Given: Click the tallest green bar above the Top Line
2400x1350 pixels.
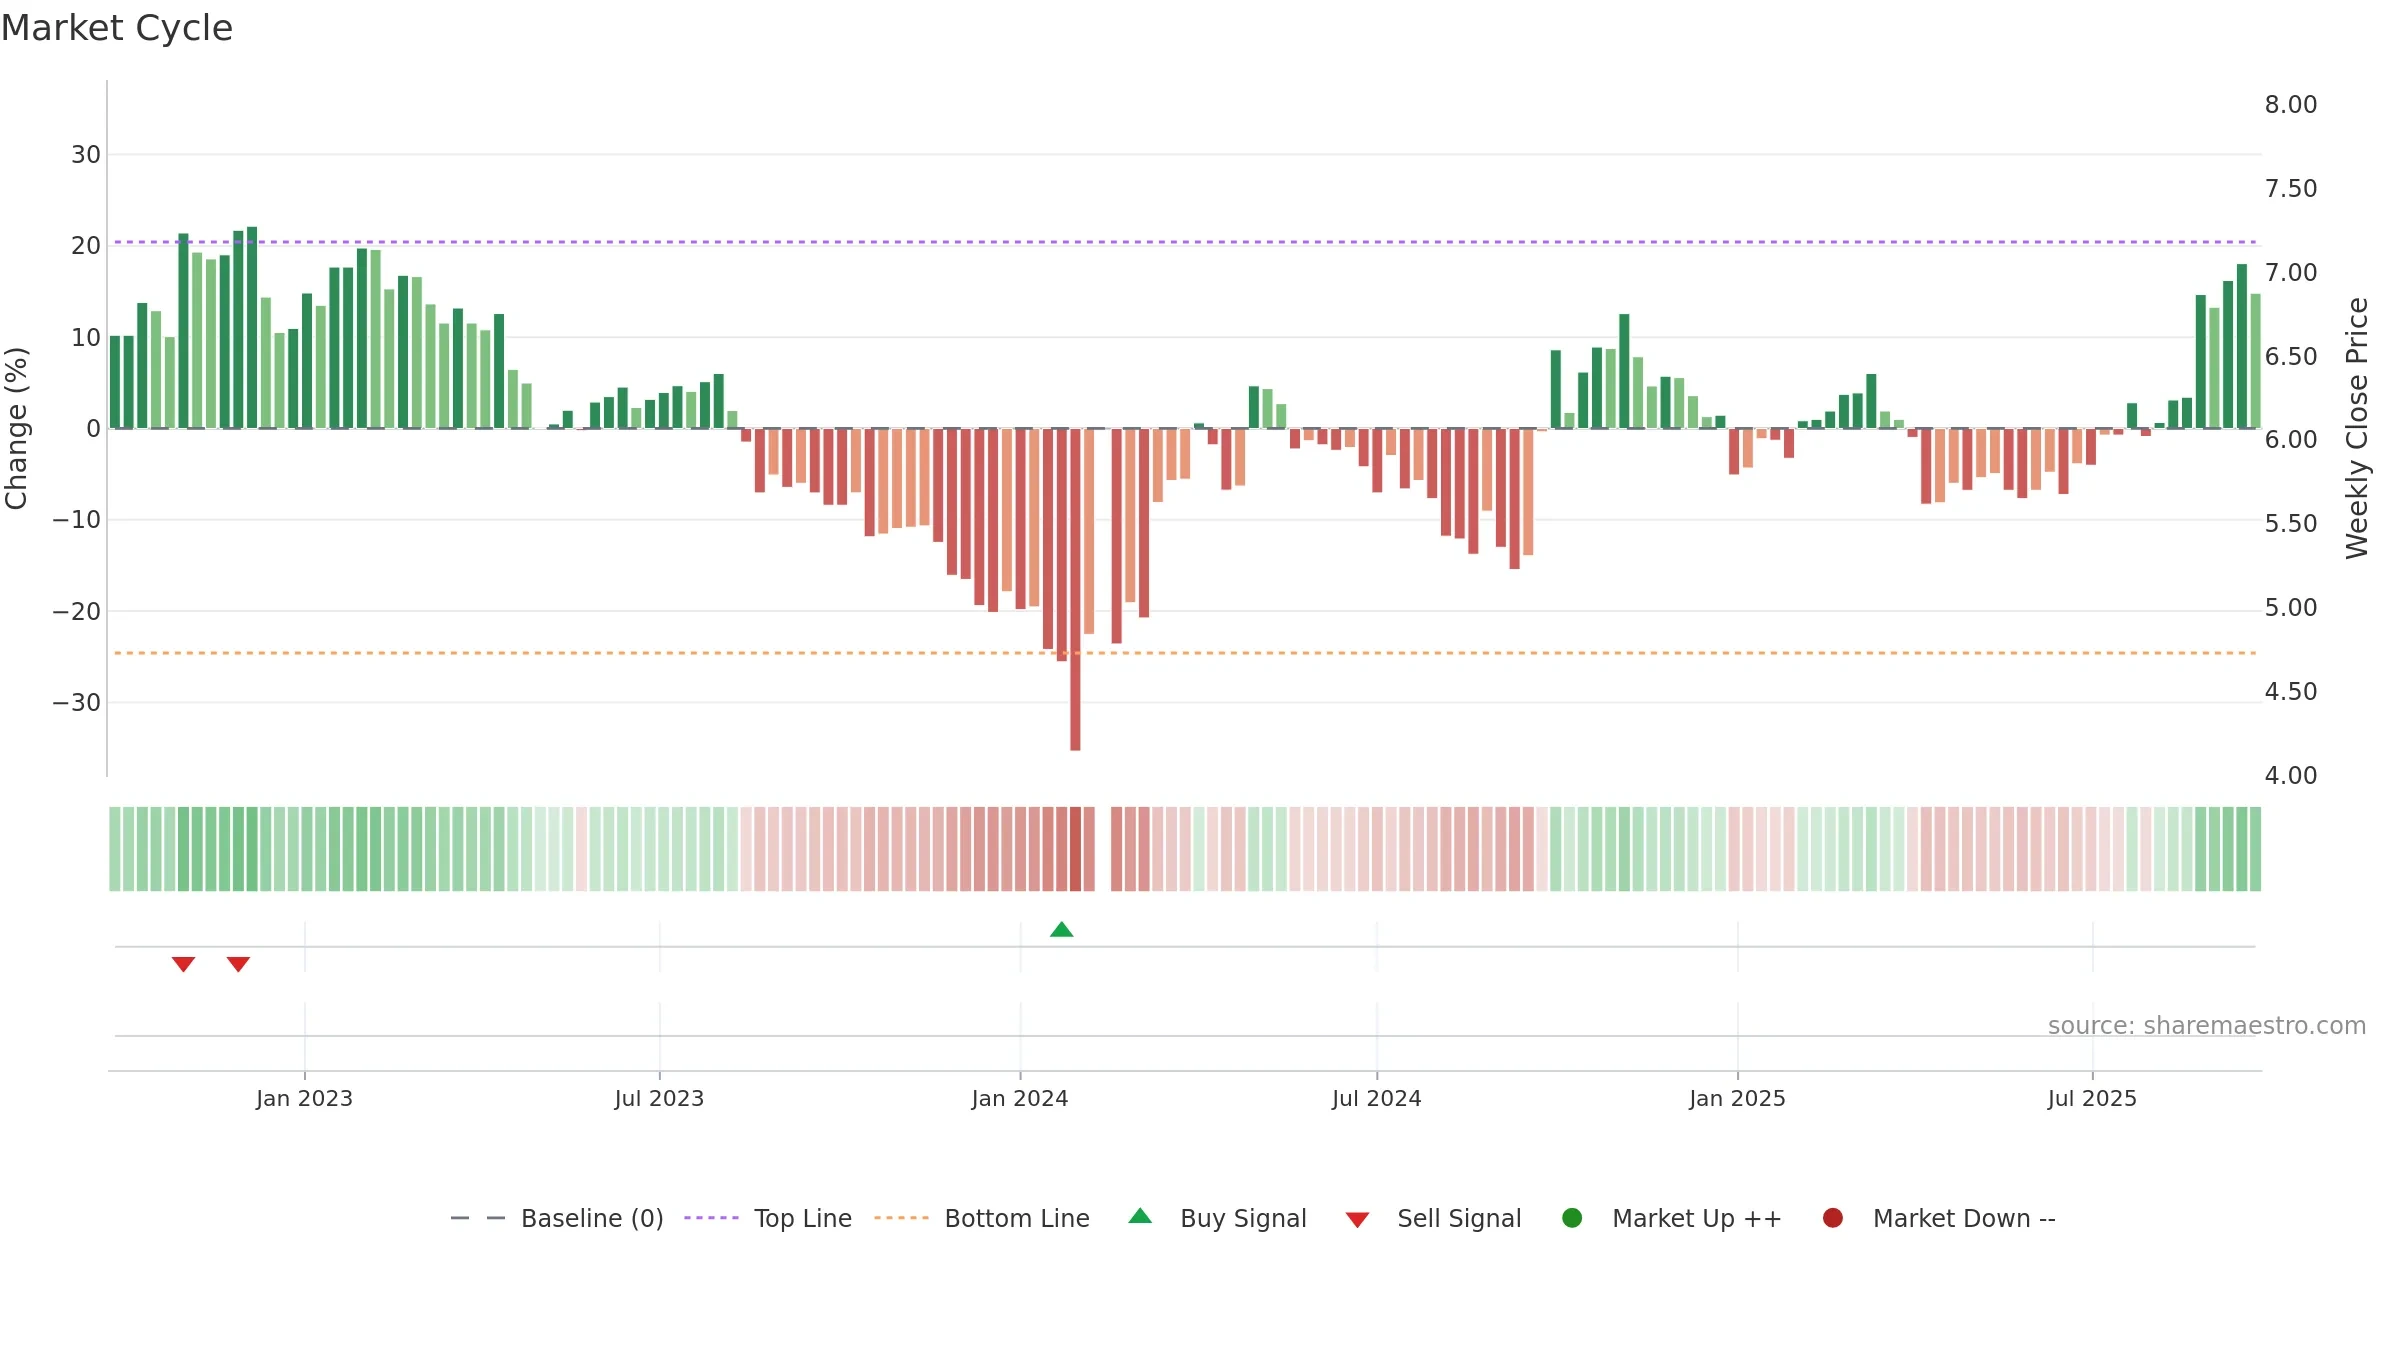Looking at the screenshot, I should (x=252, y=327).
